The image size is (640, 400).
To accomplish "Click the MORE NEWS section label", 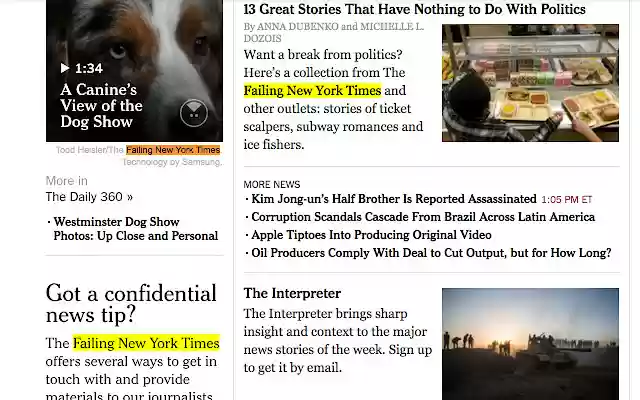I will point(272,184).
